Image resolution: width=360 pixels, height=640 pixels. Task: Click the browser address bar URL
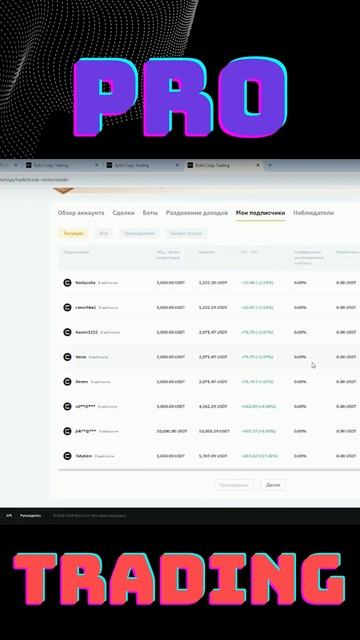(35, 180)
